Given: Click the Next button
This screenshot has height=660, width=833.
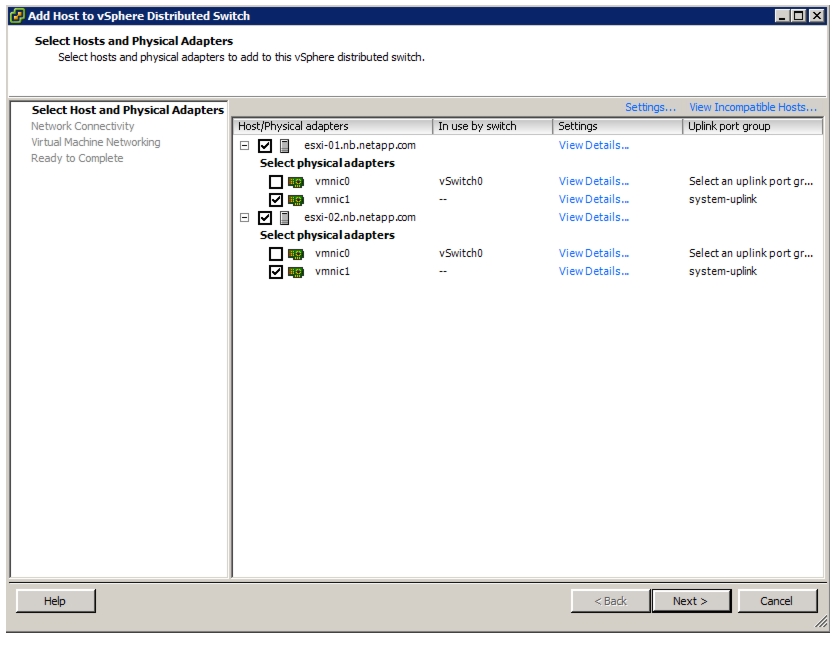Looking at the screenshot, I should pyautogui.click(x=691, y=601).
